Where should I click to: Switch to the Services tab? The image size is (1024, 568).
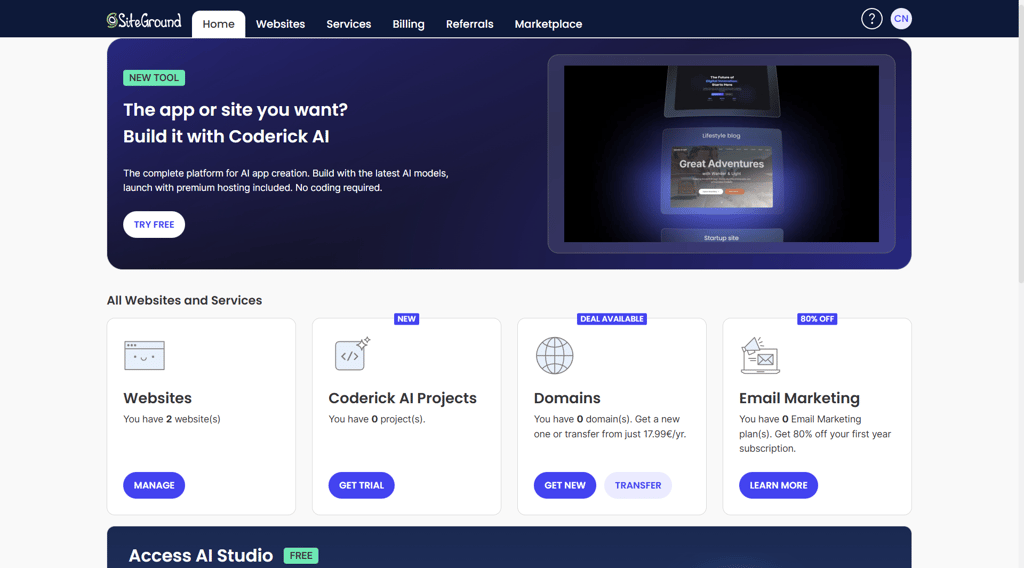pos(349,24)
